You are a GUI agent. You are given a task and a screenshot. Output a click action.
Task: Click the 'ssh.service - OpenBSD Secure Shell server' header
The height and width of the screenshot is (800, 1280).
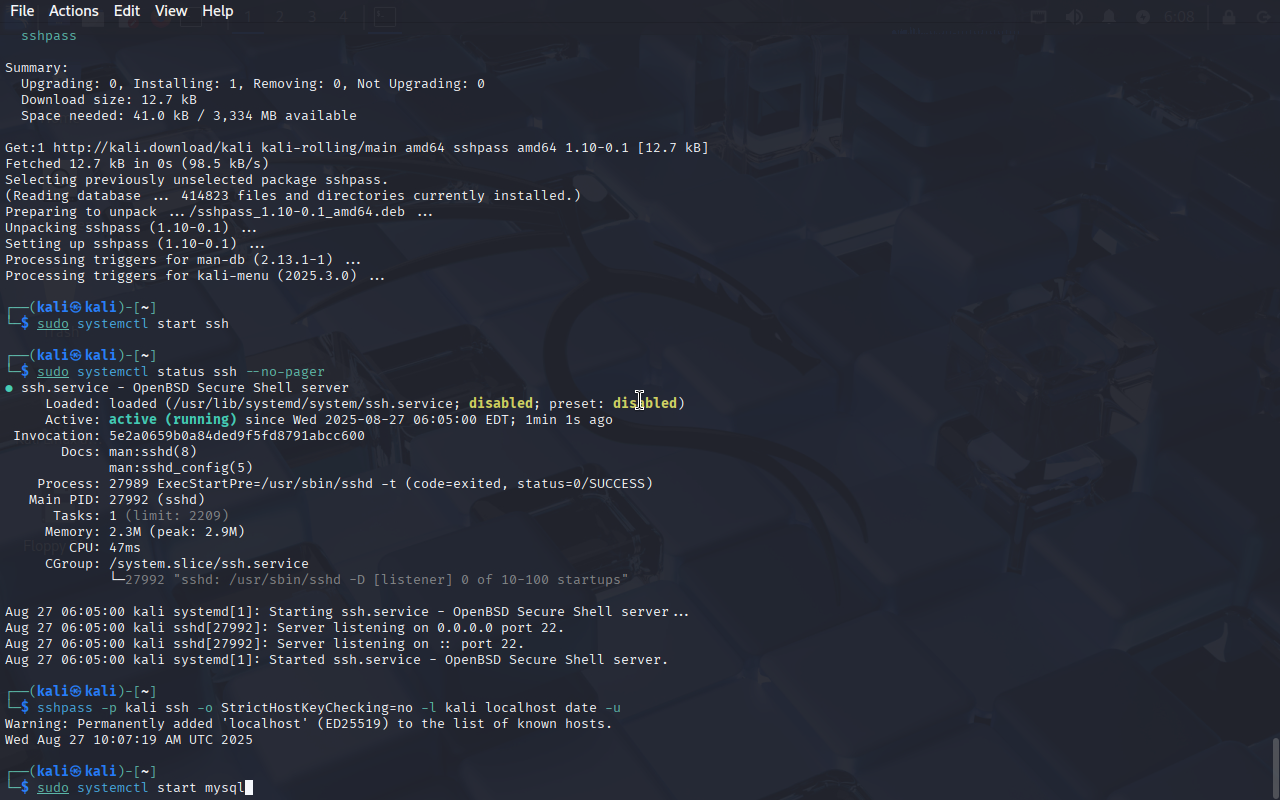(185, 388)
